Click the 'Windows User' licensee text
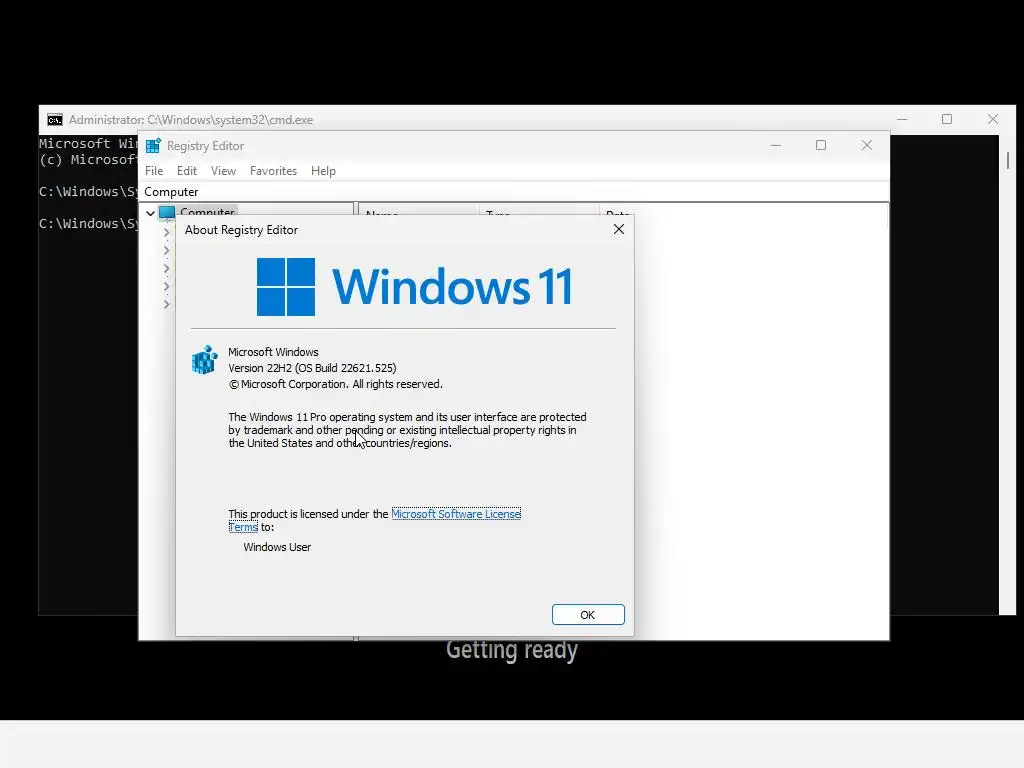This screenshot has width=1024, height=768. click(277, 547)
